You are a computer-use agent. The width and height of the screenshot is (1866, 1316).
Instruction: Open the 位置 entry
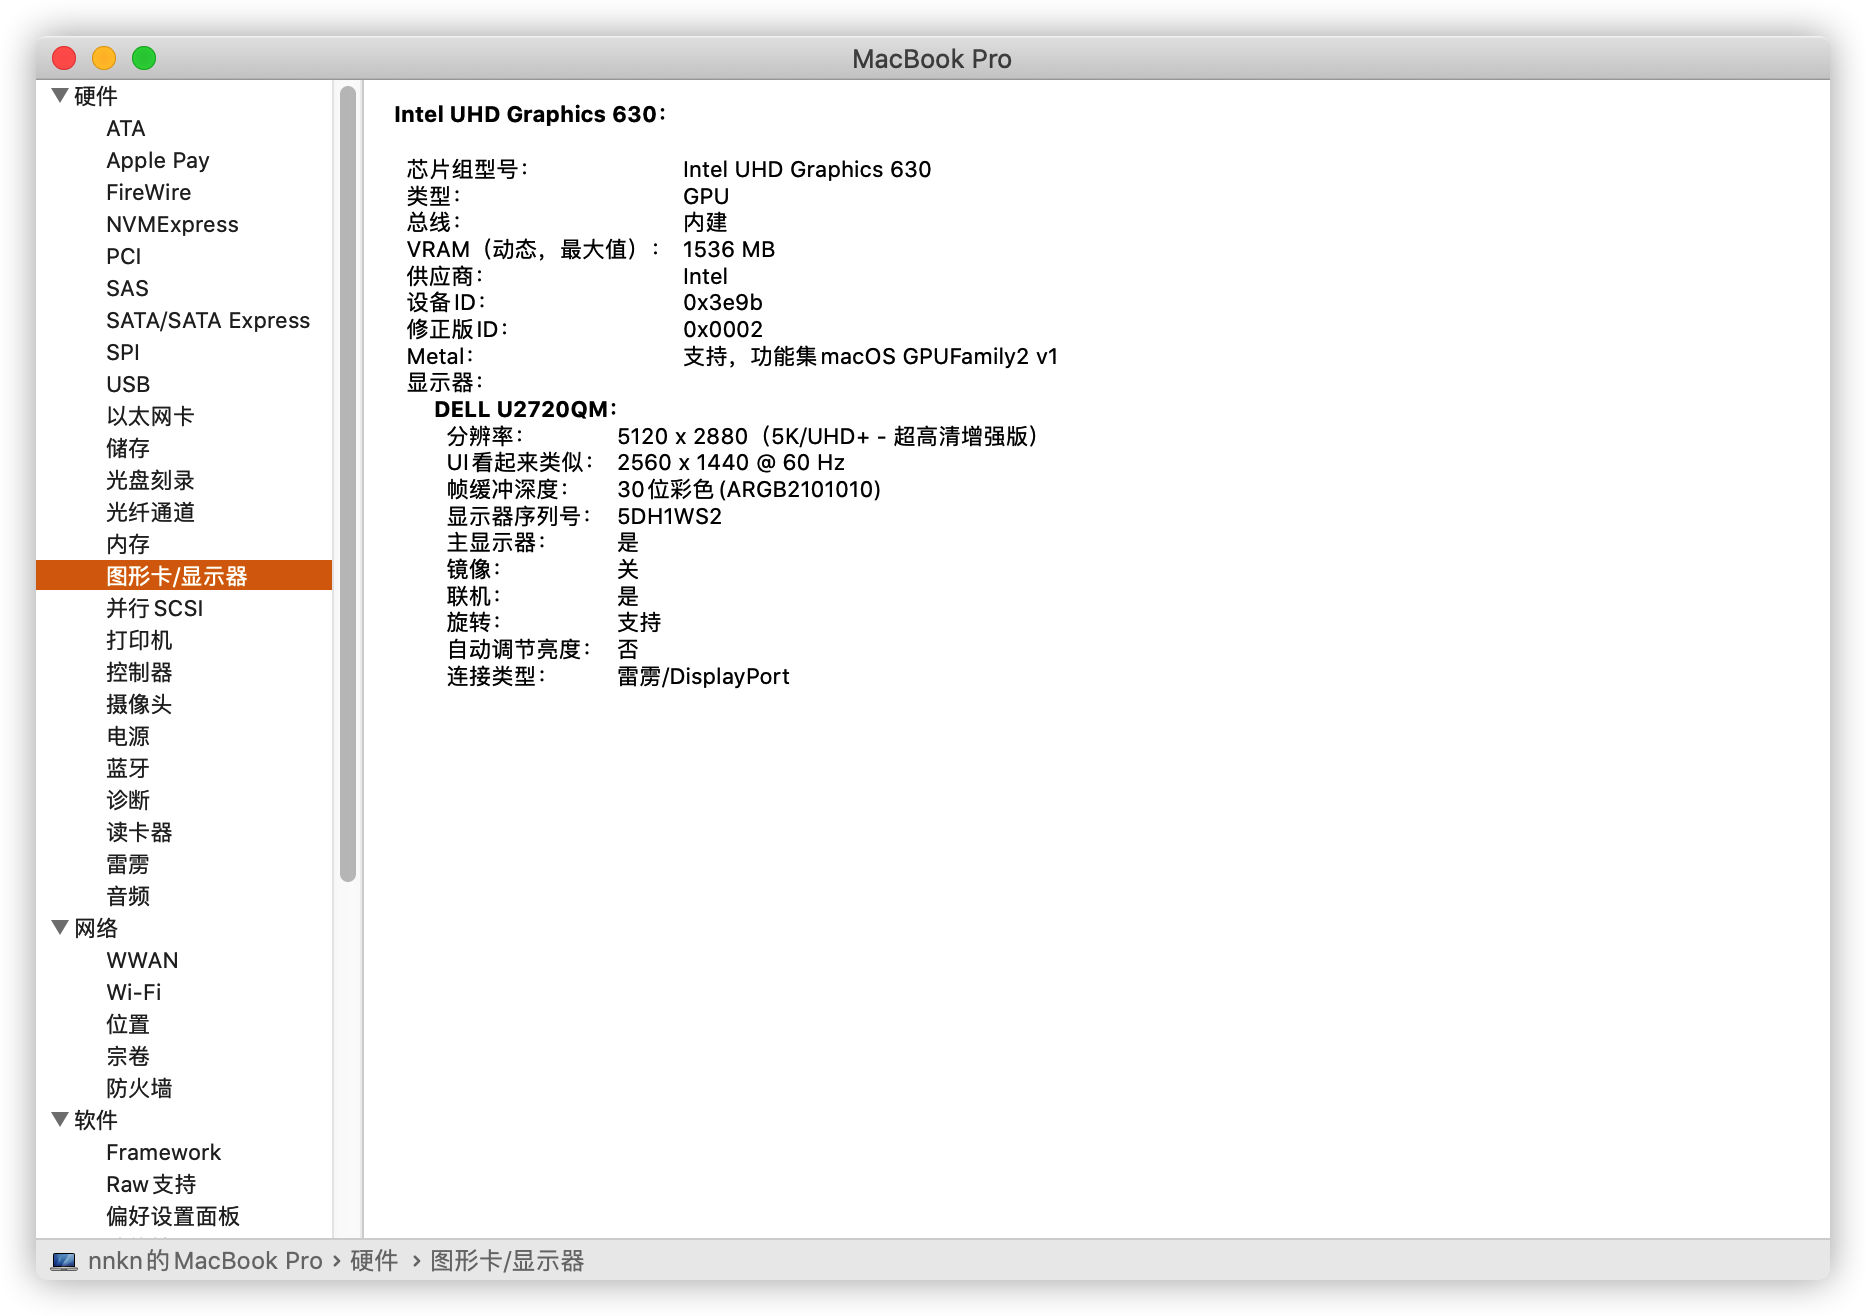pyautogui.click(x=128, y=1024)
